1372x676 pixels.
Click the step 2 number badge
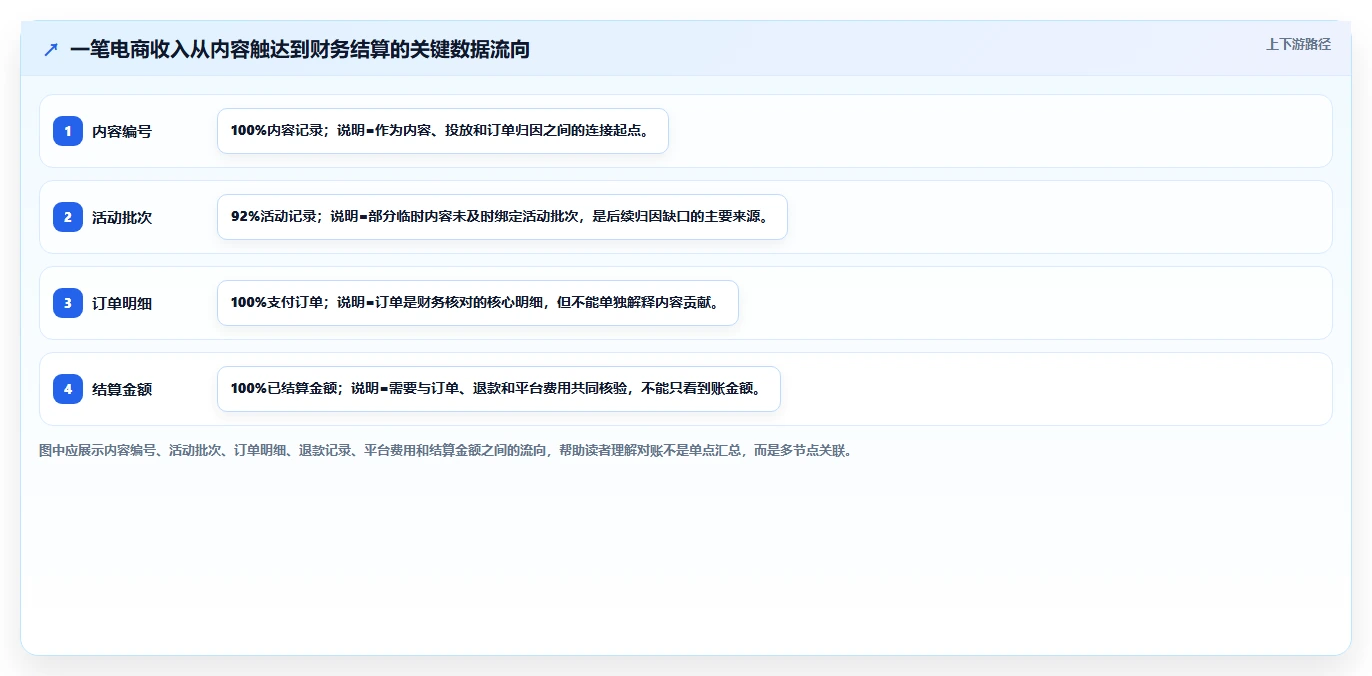68,217
